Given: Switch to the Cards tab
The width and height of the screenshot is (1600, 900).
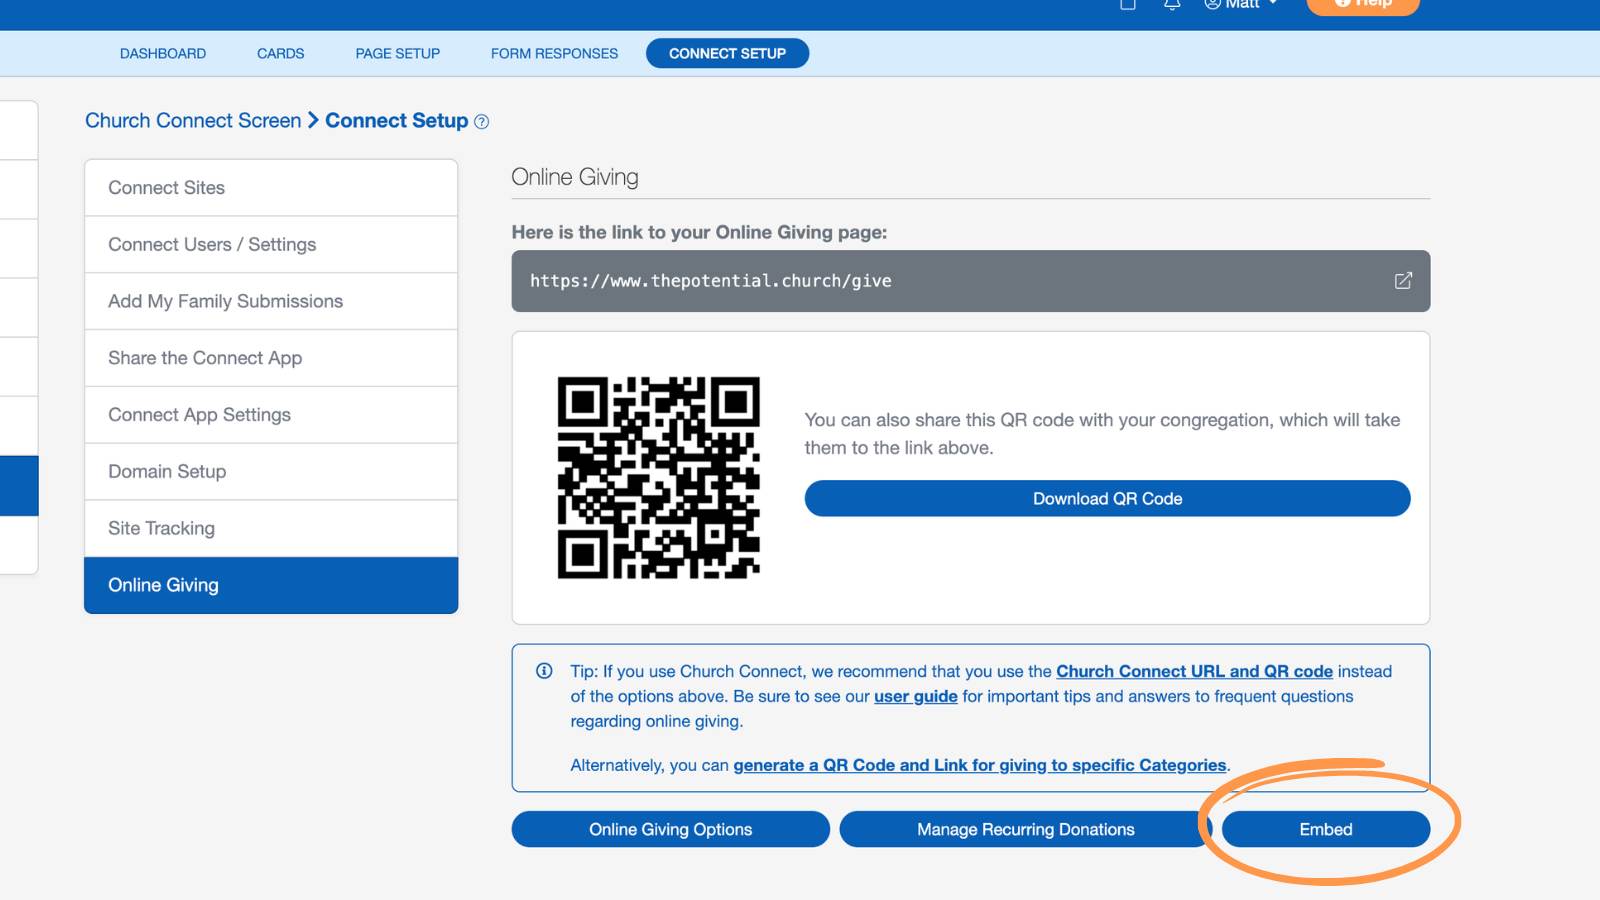Looking at the screenshot, I should click(x=280, y=53).
